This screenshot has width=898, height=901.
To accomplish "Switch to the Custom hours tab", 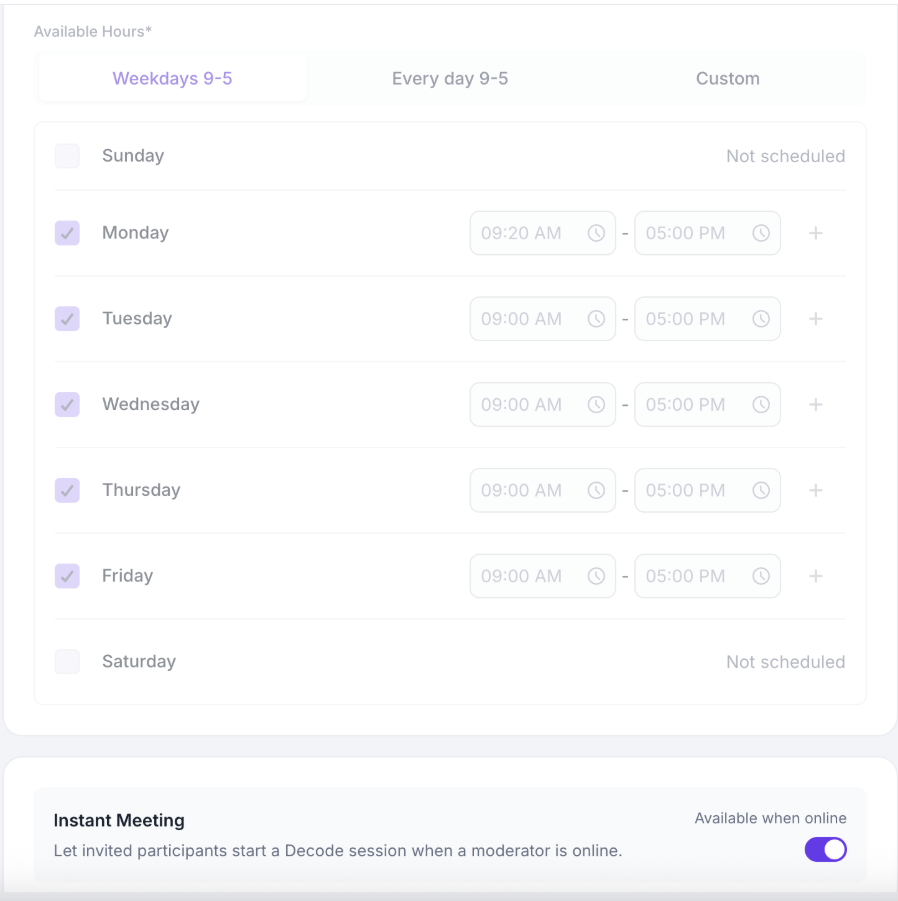I will [727, 78].
